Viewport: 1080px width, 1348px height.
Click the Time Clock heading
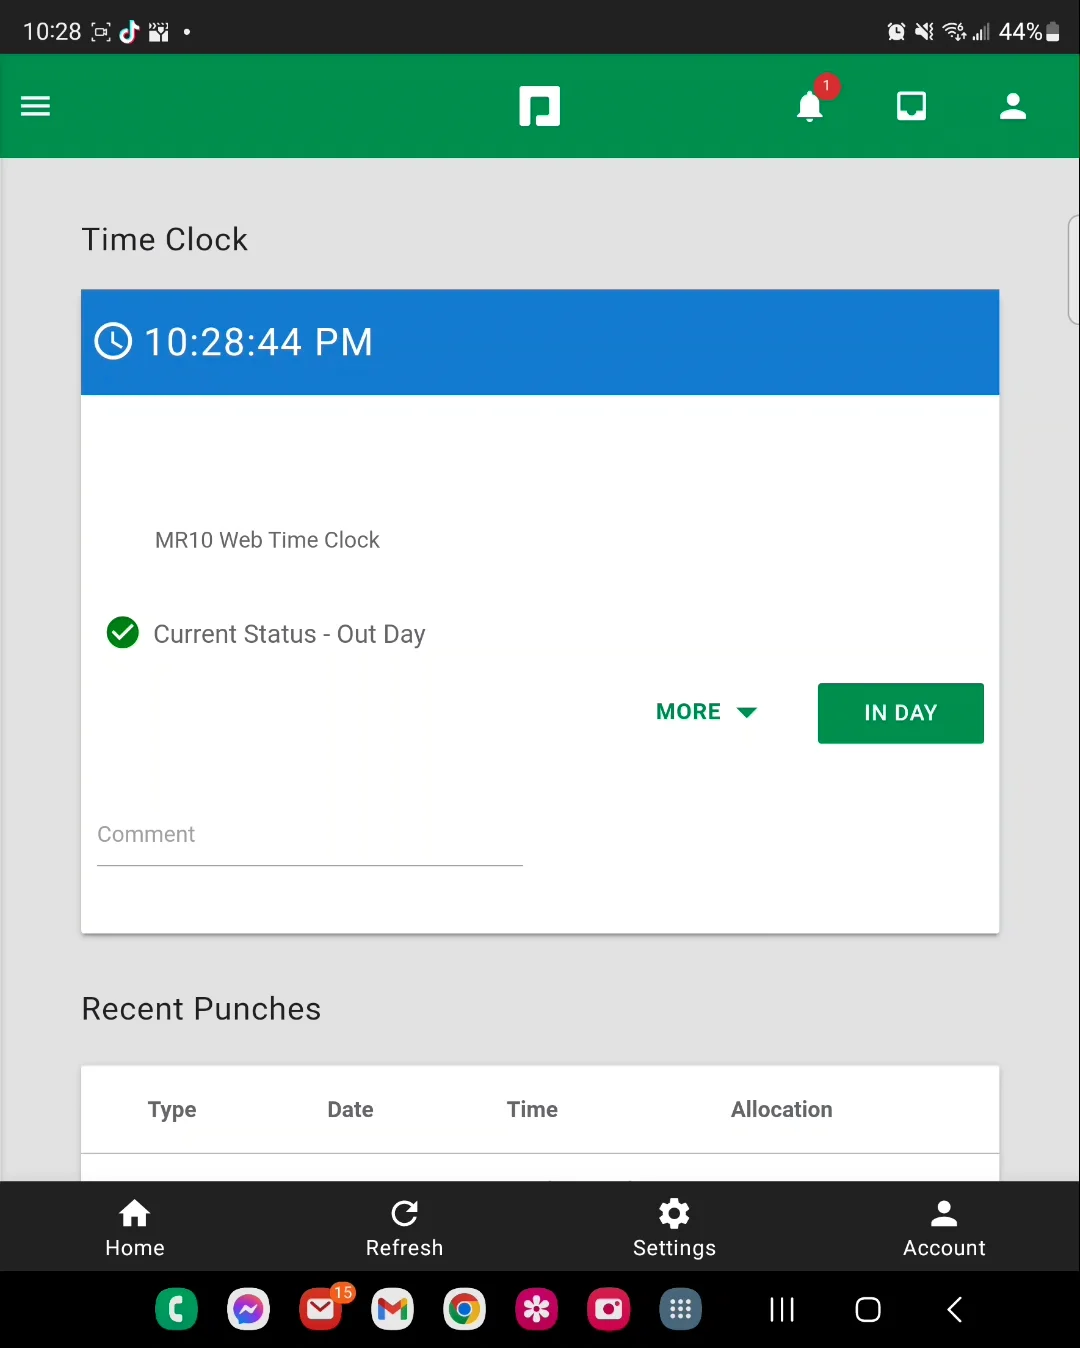point(164,239)
